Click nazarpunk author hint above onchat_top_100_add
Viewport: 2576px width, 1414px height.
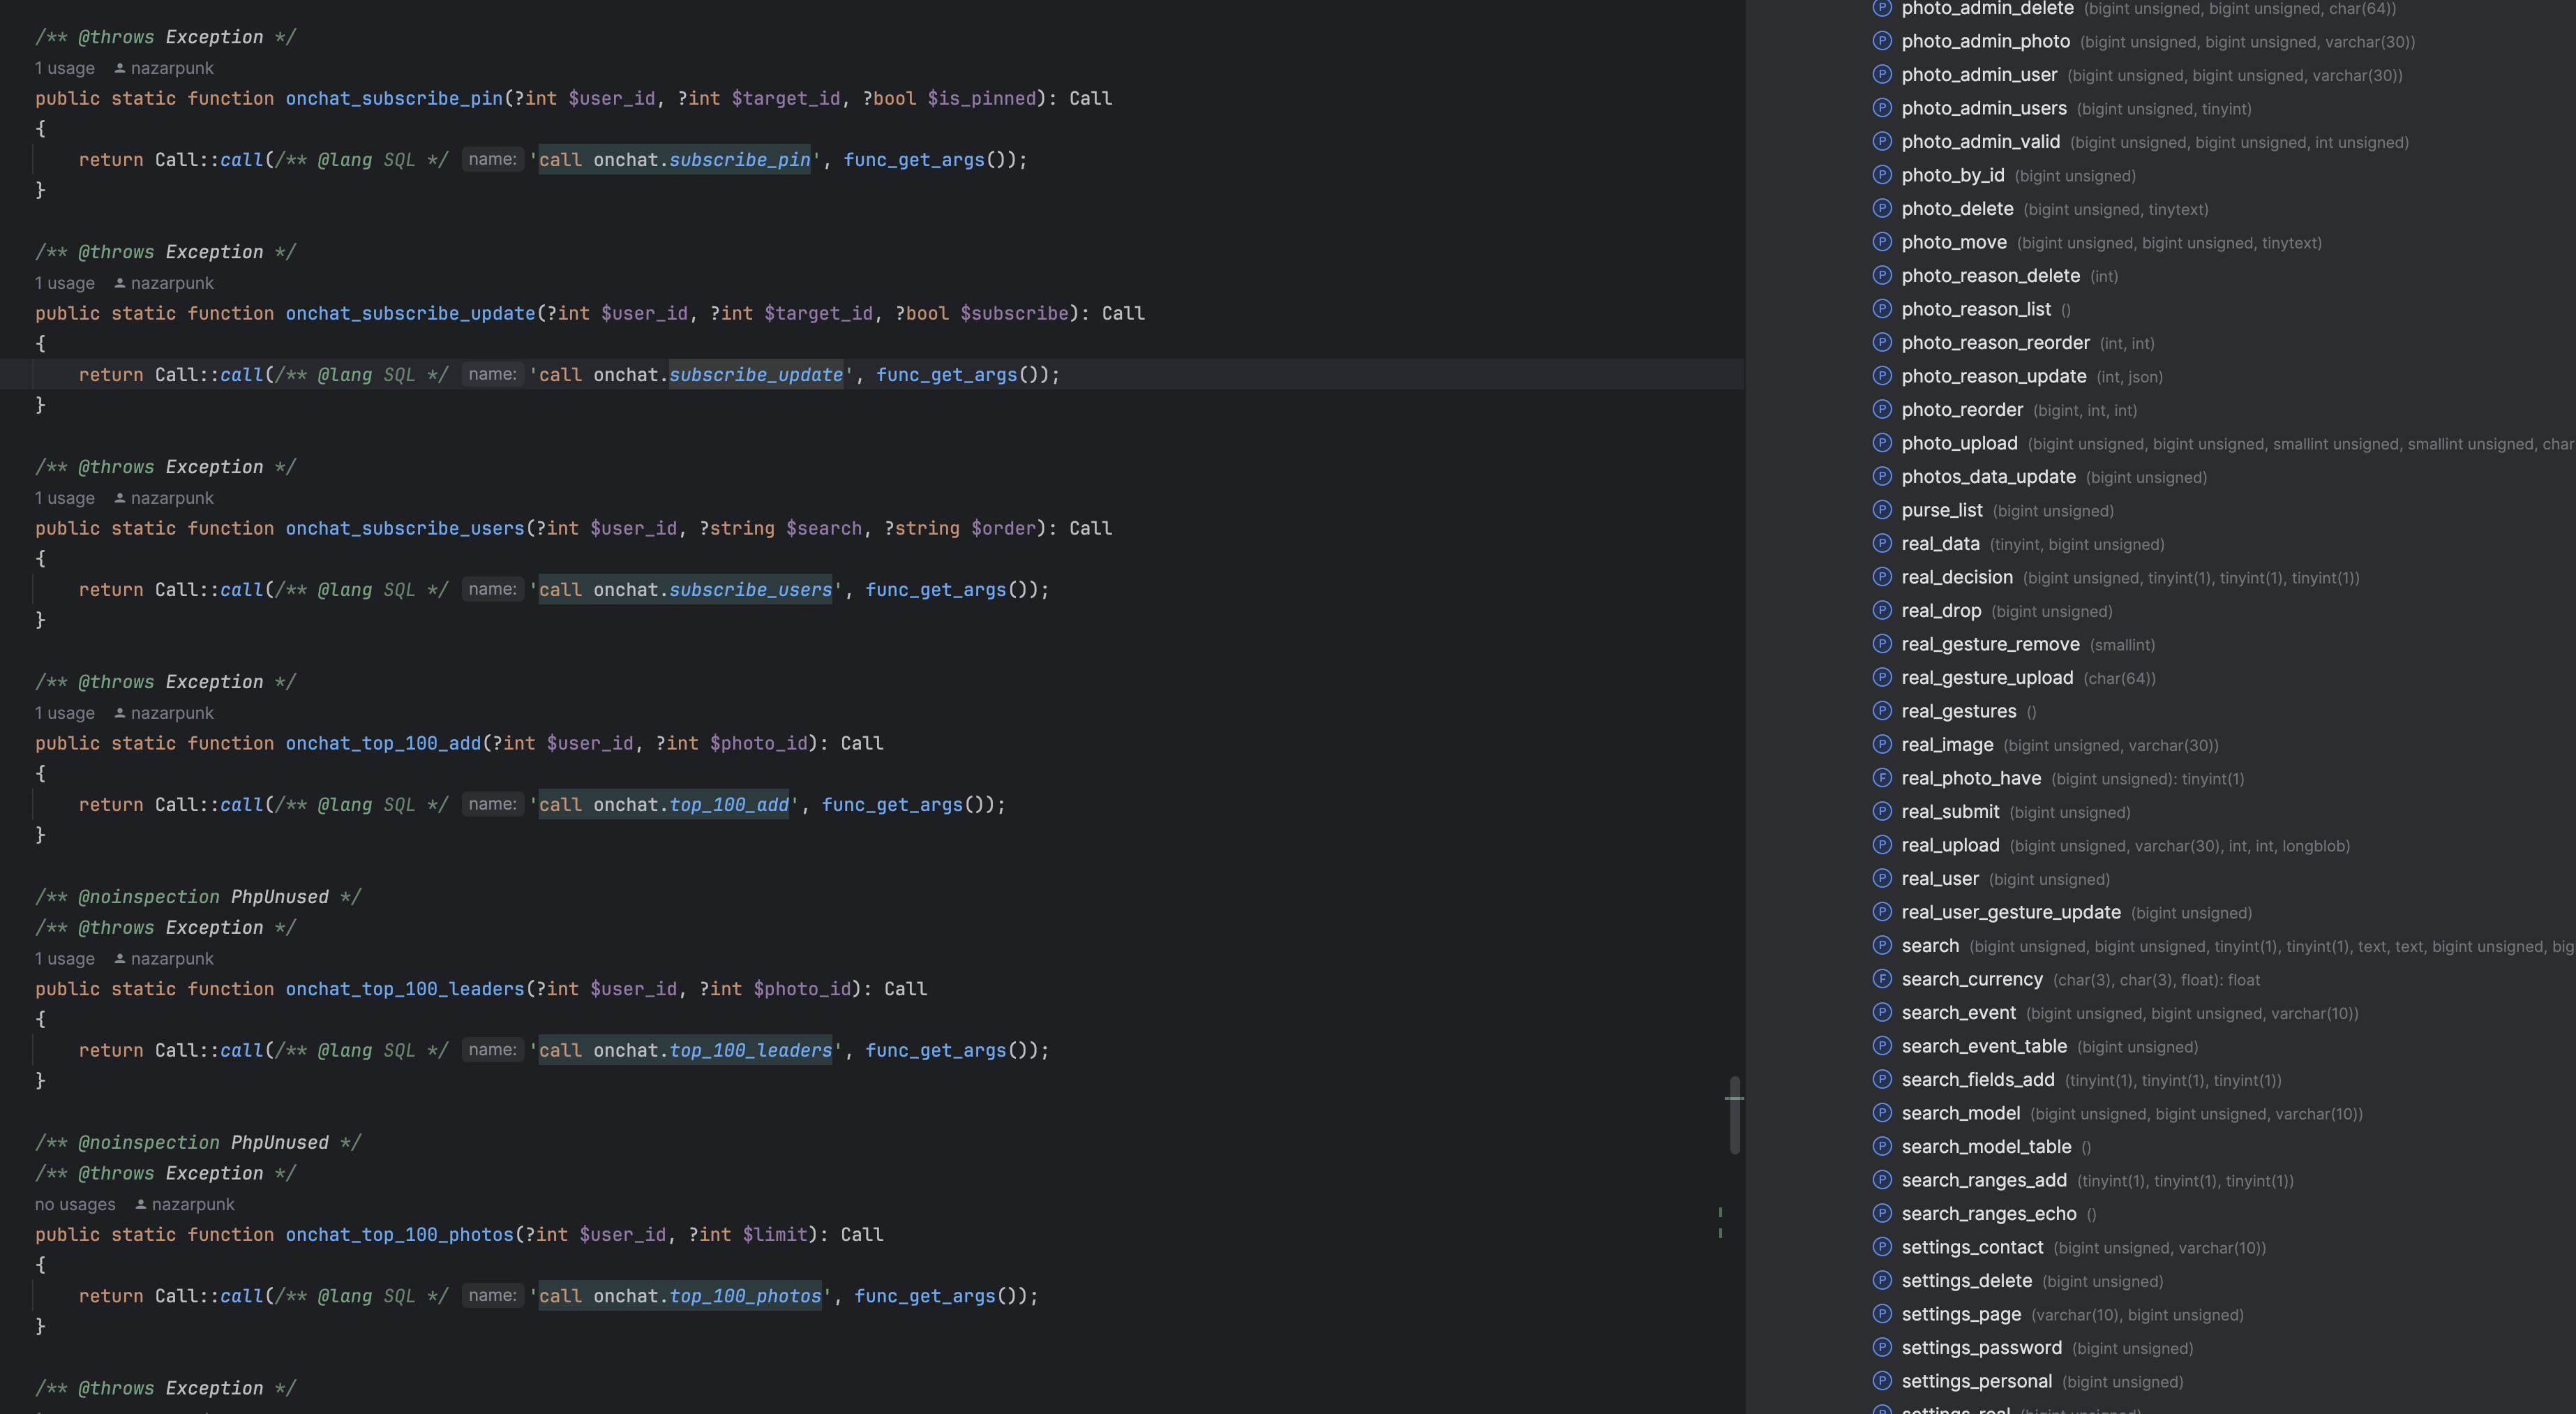pyautogui.click(x=172, y=713)
